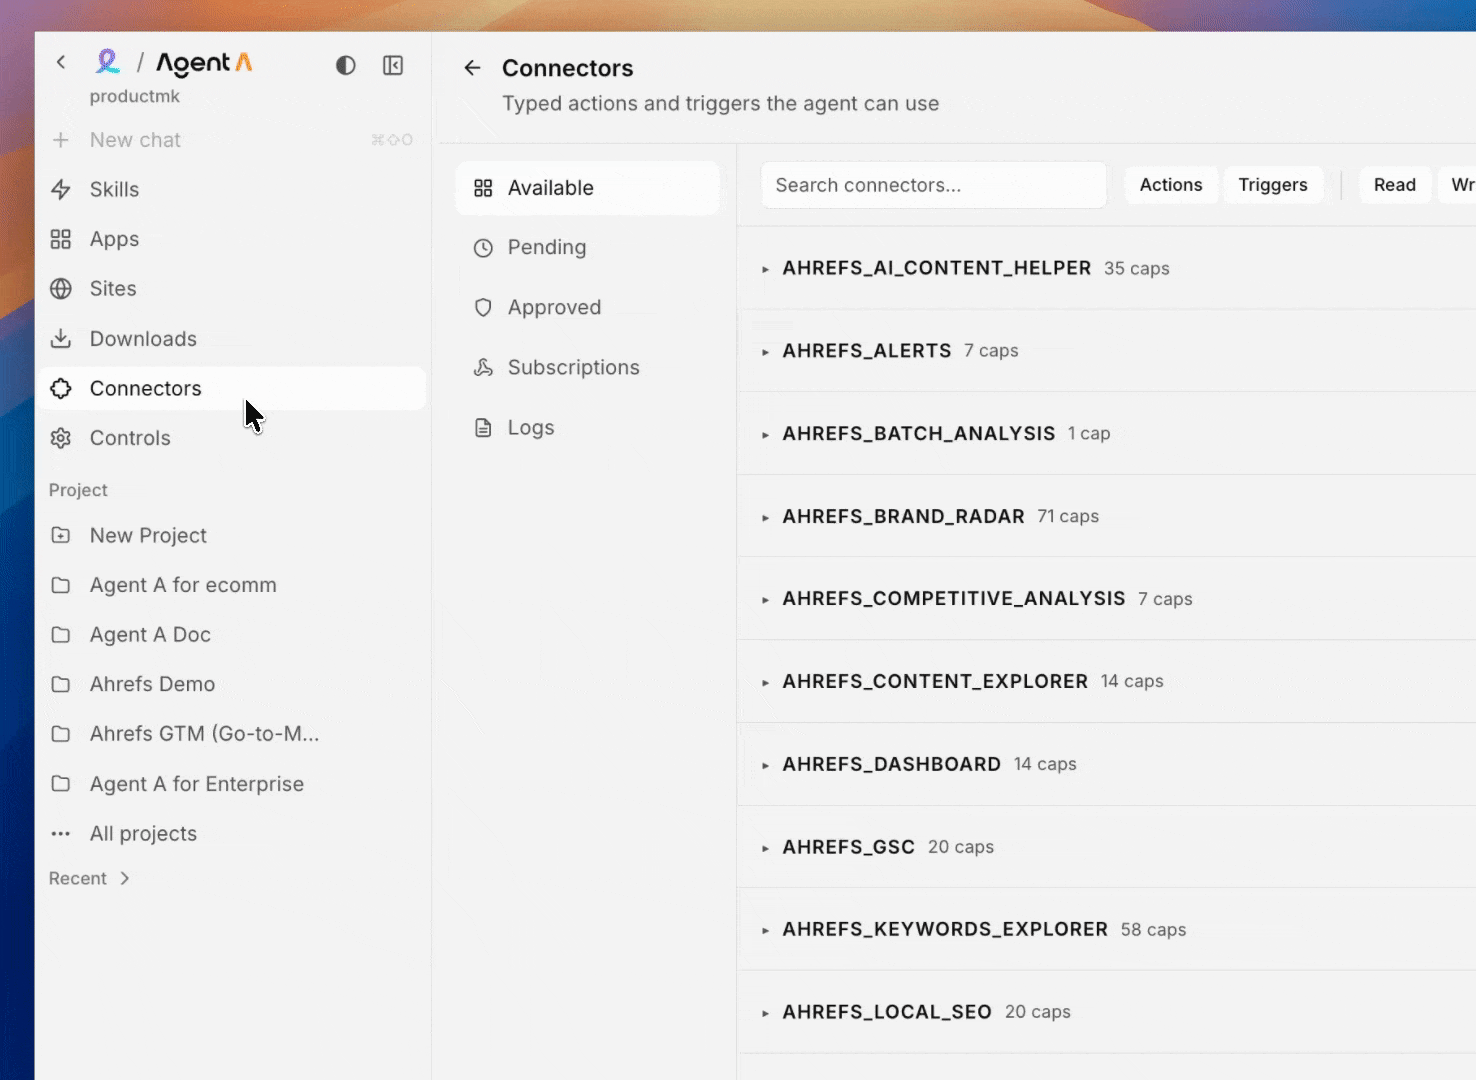
Task: Expand the AHREFS_LOCAL_SEO connector group
Action: pos(765,1014)
